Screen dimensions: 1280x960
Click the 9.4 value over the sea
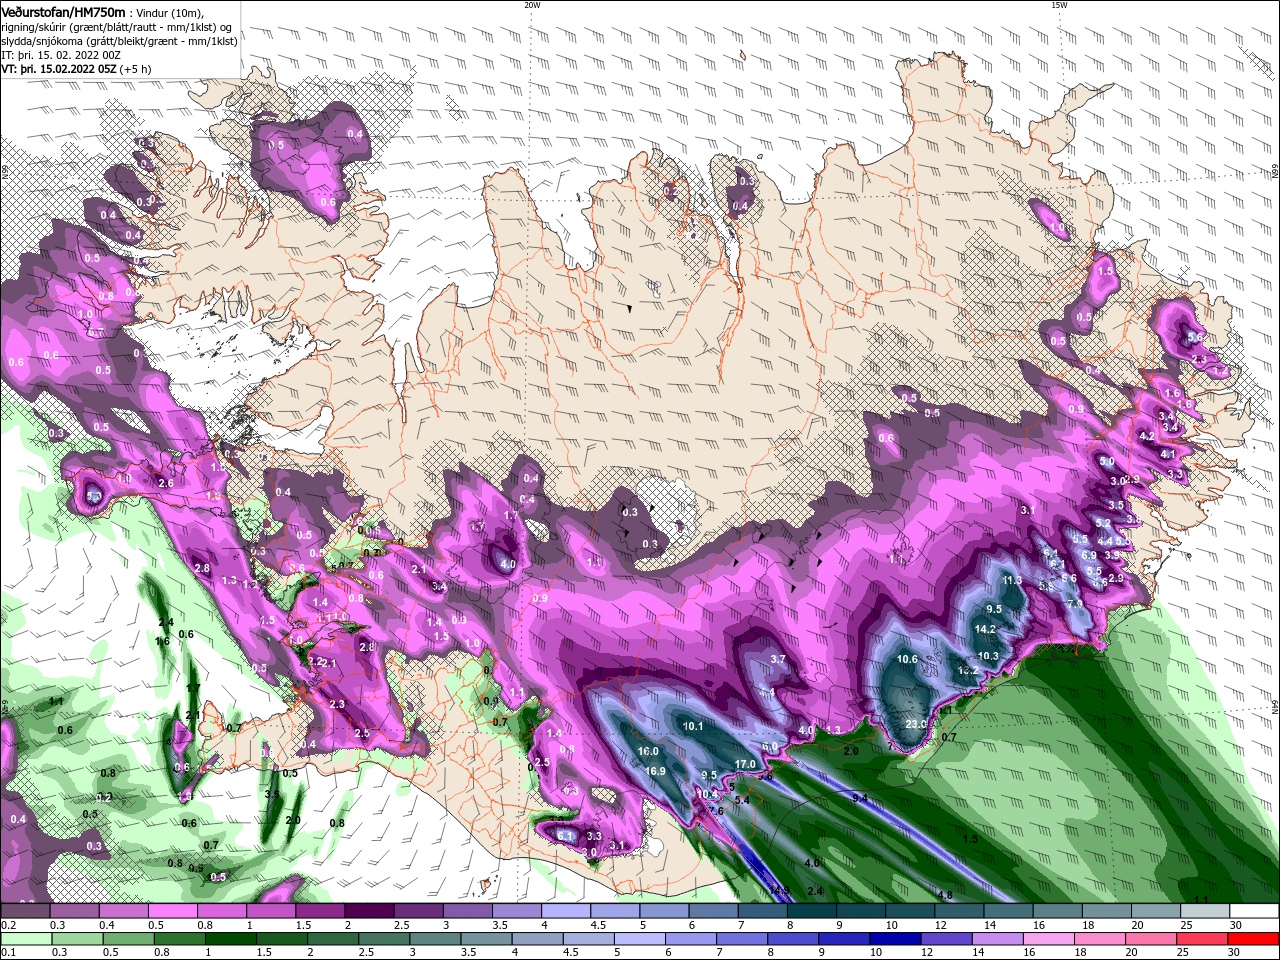click(859, 798)
